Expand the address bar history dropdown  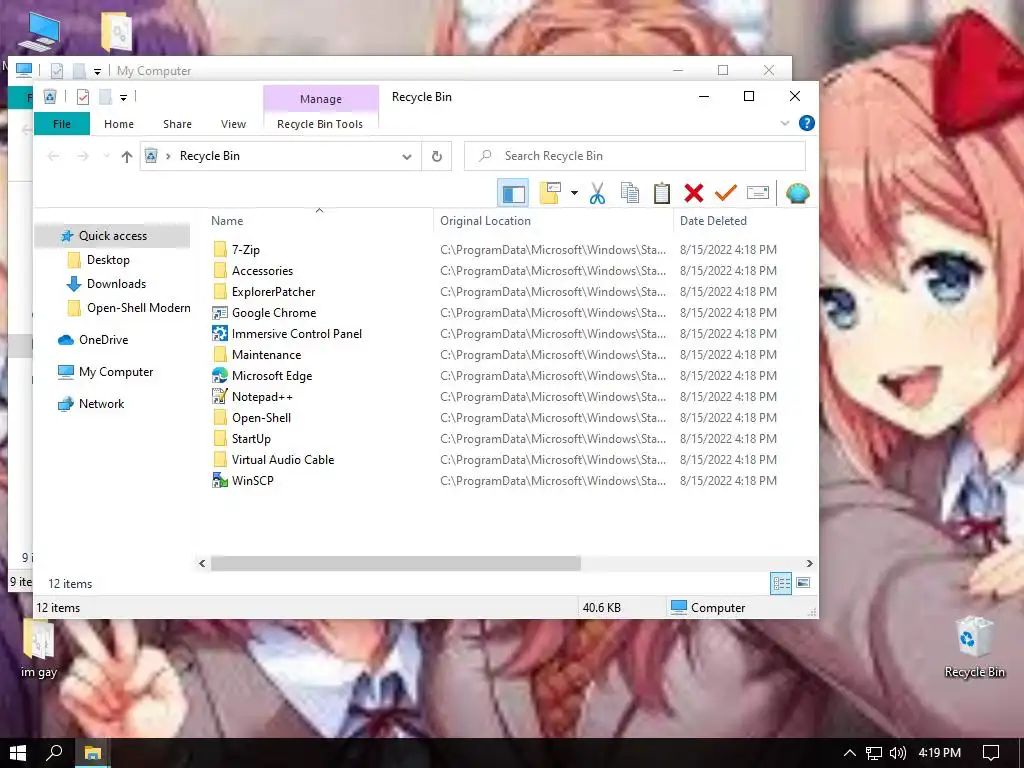click(x=407, y=157)
